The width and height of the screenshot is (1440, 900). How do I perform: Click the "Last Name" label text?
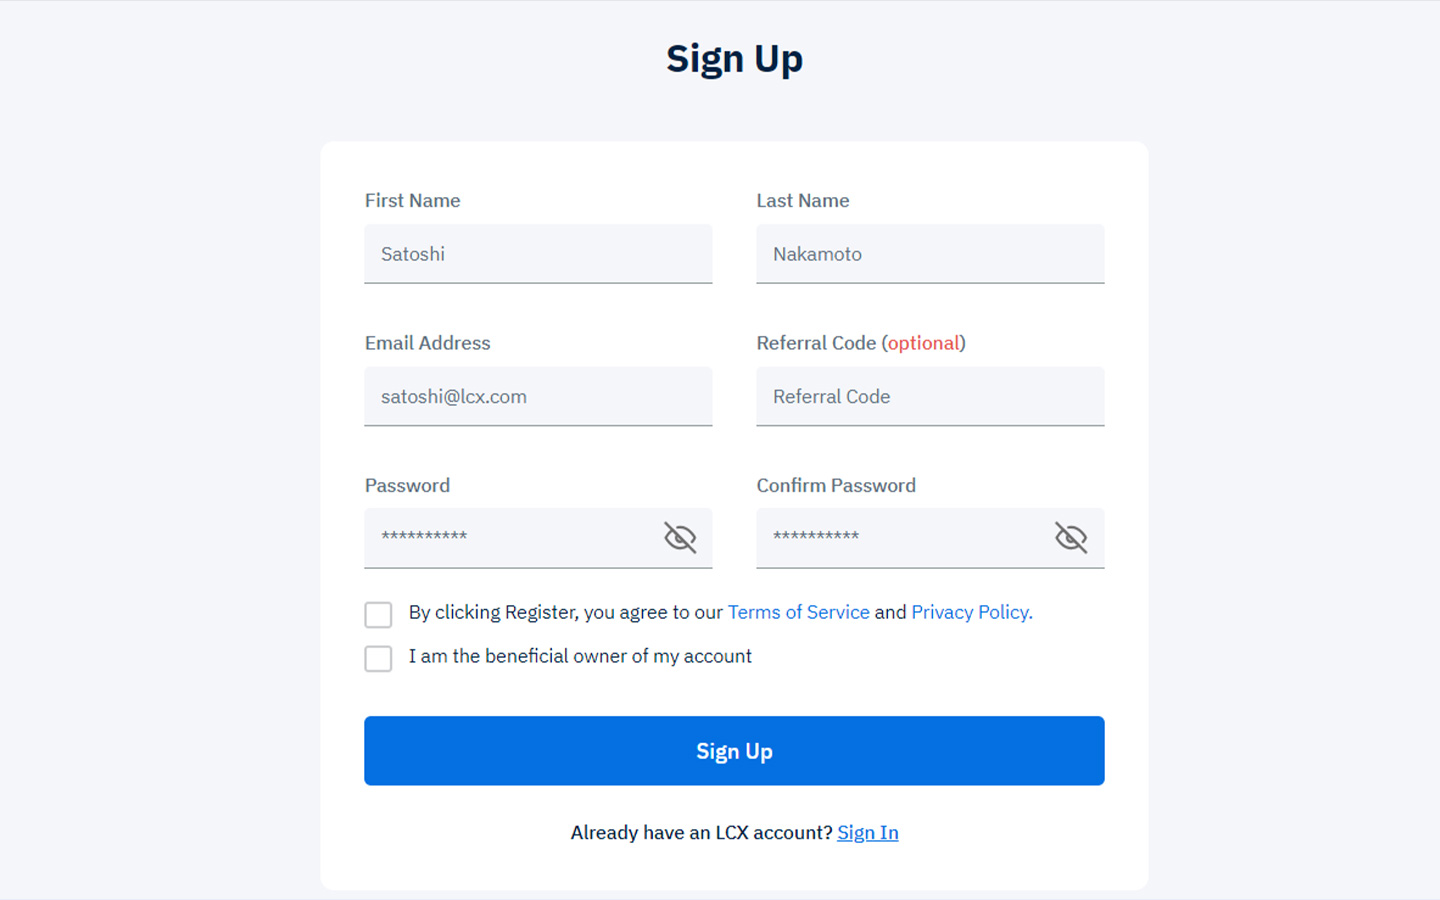pos(802,201)
